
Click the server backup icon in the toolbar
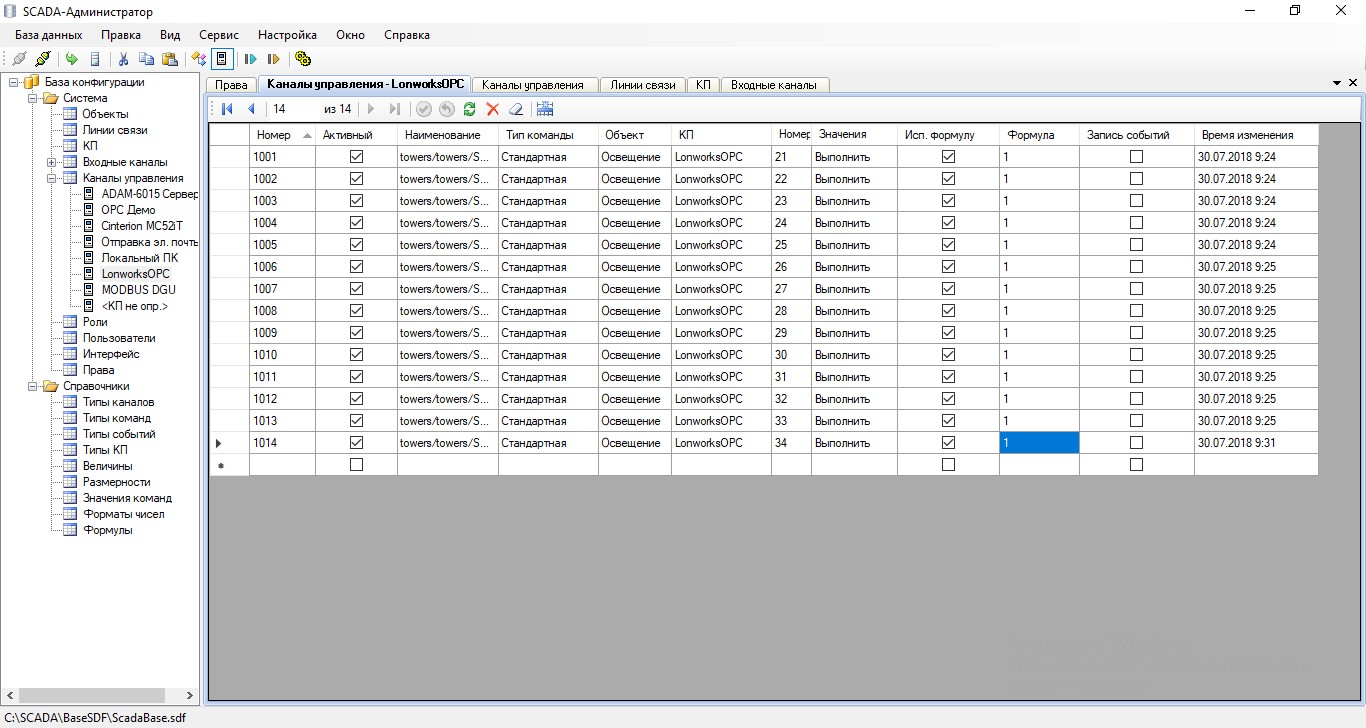click(95, 59)
